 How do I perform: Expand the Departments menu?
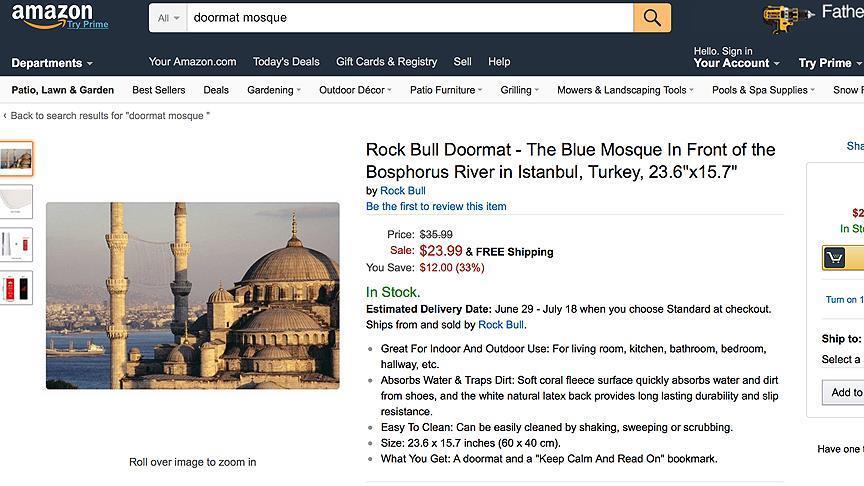pos(51,63)
